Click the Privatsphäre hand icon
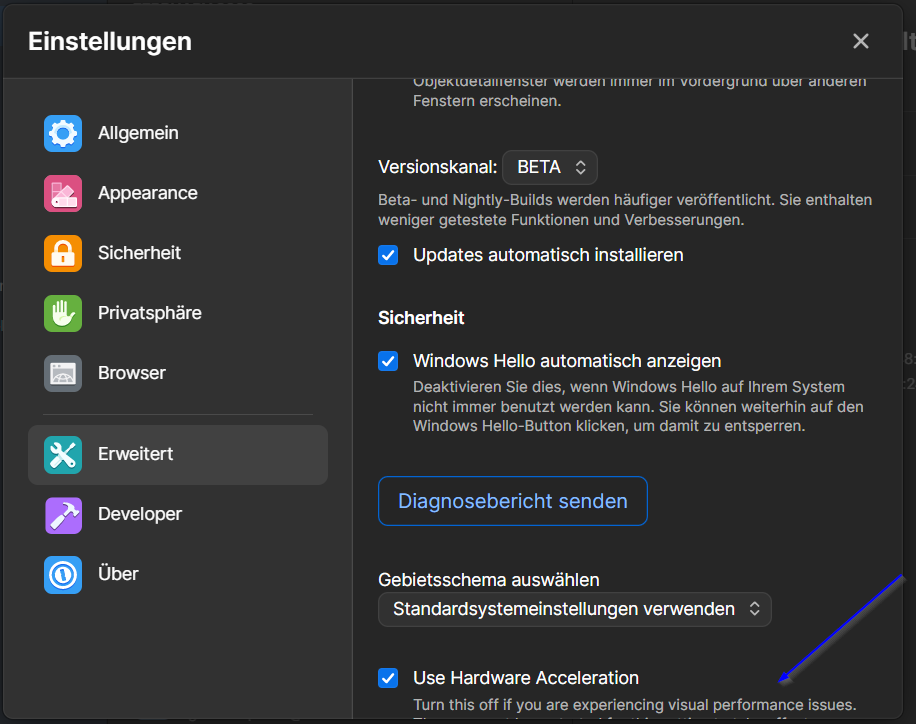 (x=63, y=313)
